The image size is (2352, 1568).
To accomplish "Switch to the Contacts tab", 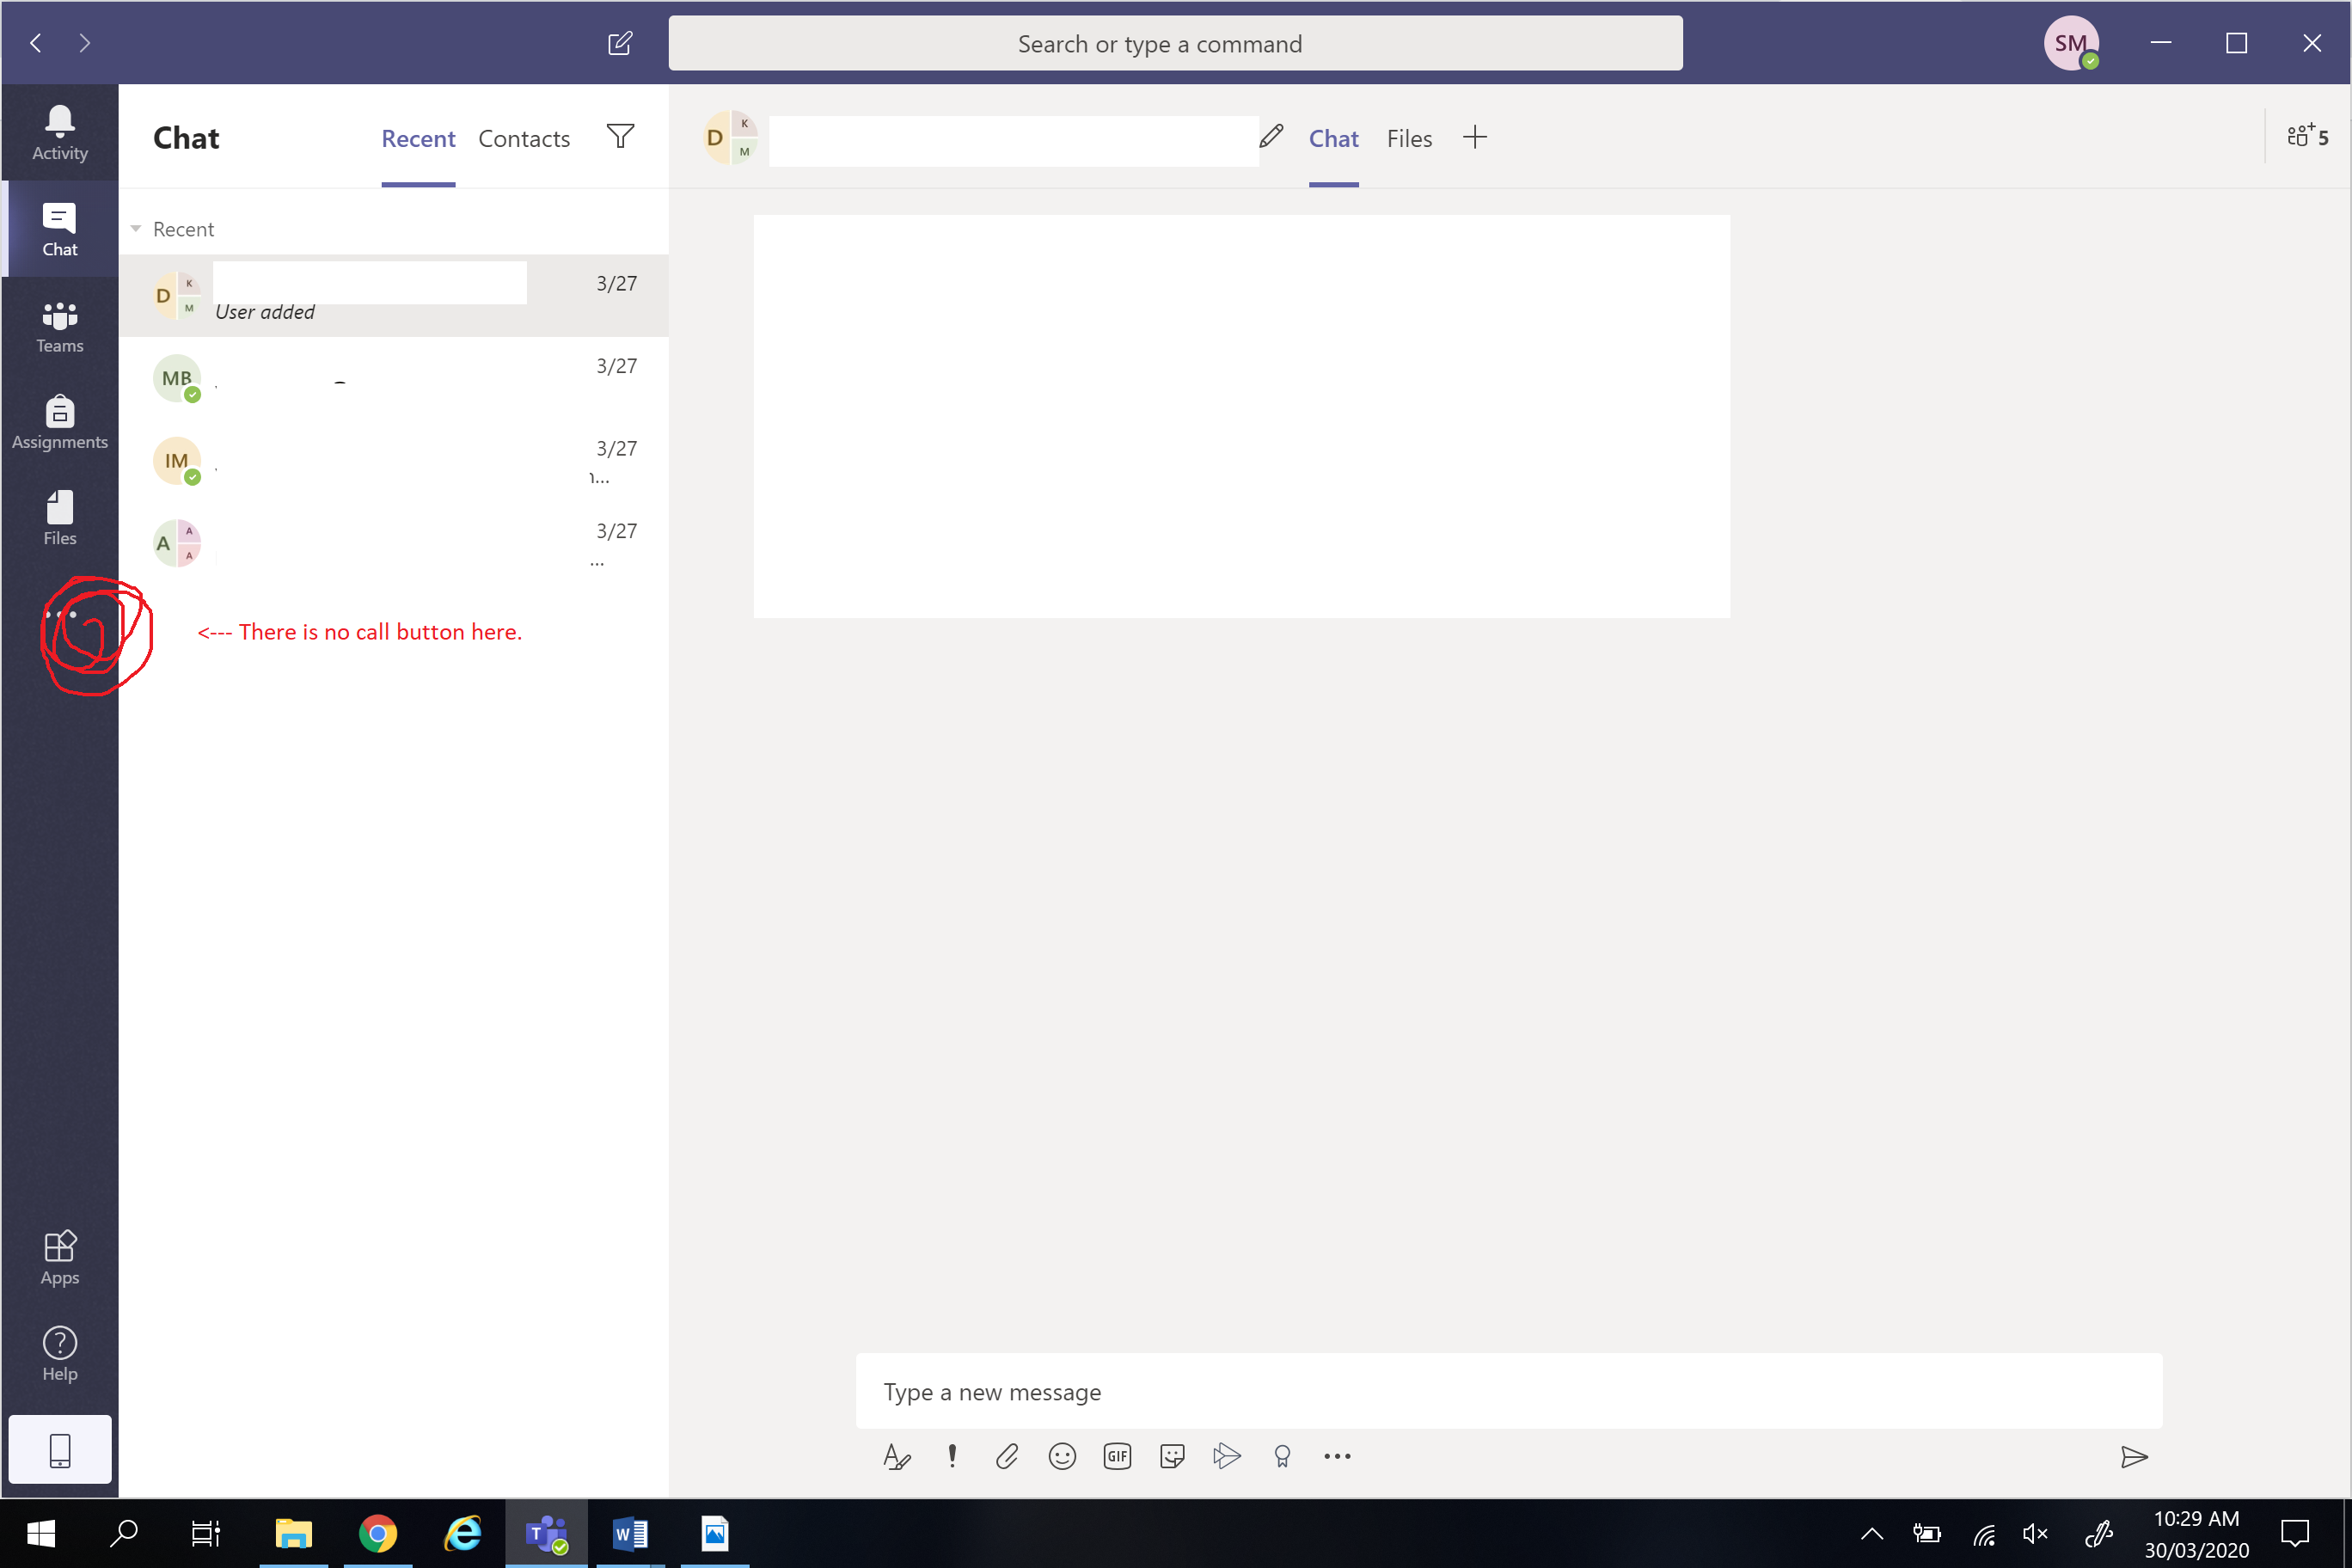I will (524, 138).
